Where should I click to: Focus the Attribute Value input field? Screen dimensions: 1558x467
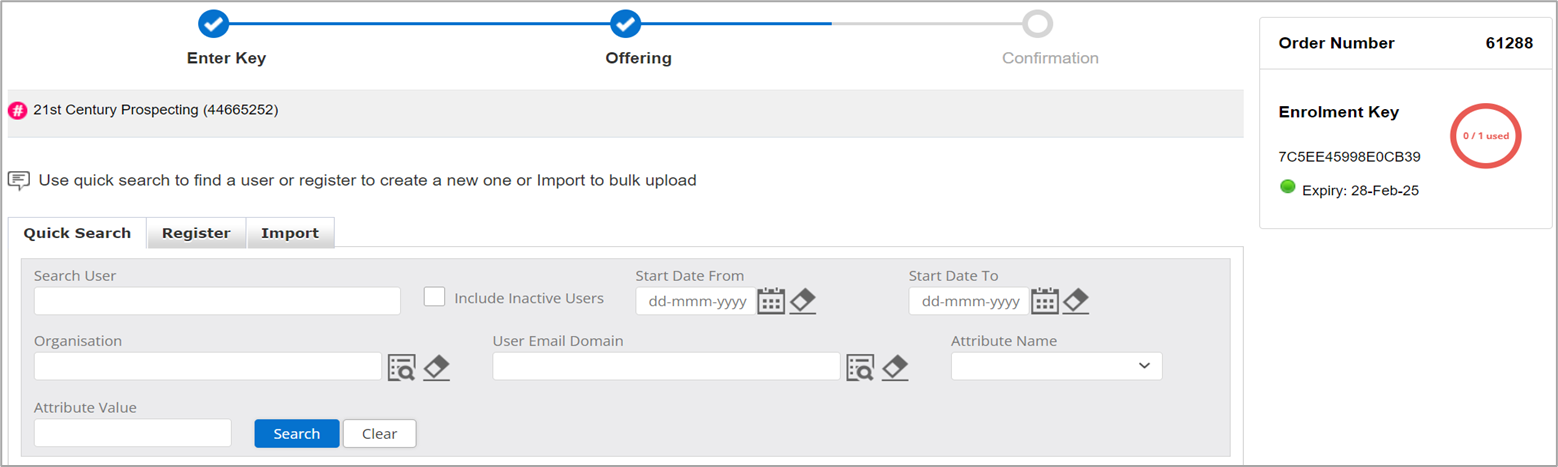[133, 433]
